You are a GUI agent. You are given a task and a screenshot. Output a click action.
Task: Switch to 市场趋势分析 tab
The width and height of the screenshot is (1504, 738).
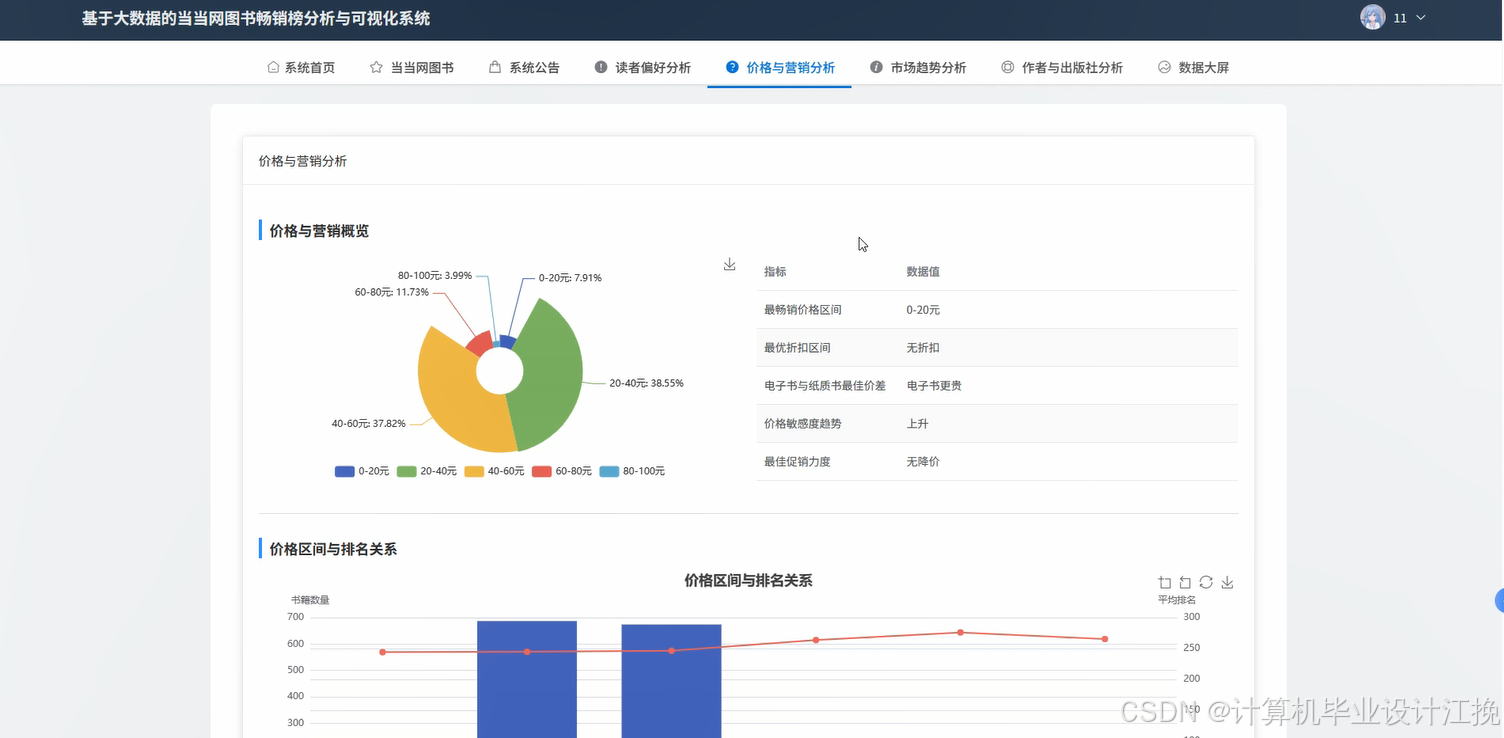click(918, 67)
